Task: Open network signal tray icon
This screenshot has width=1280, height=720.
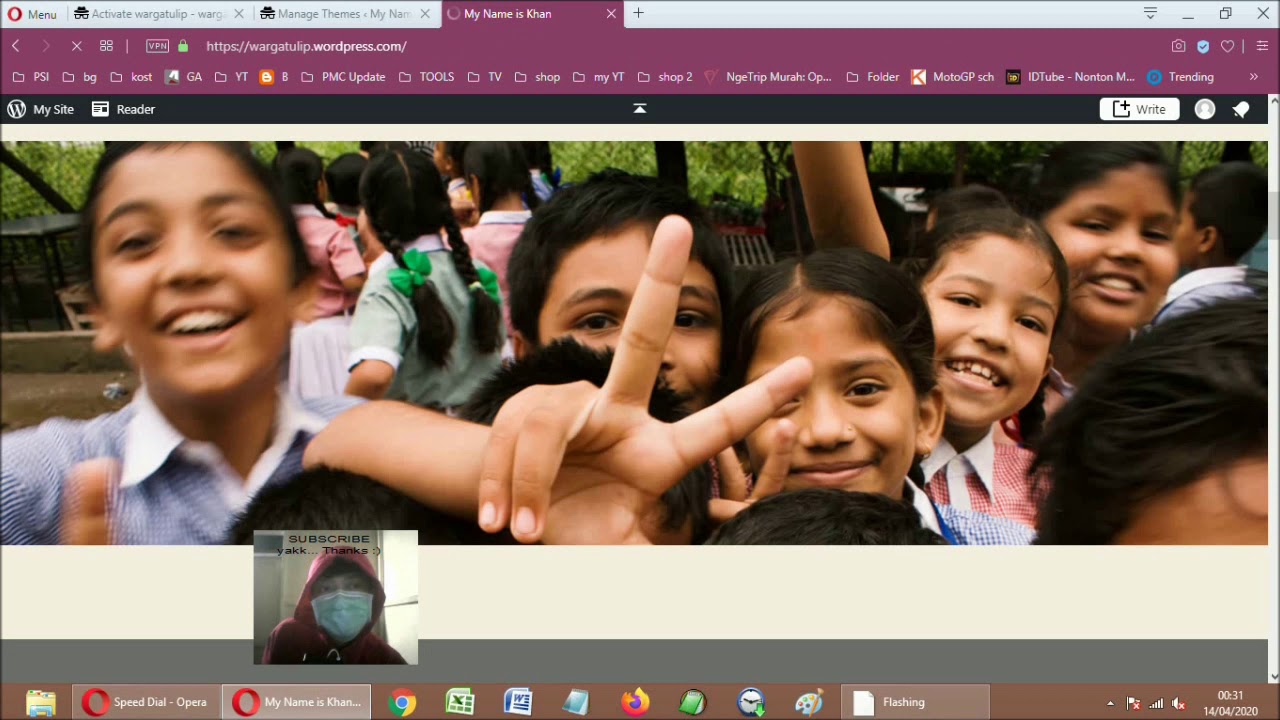Action: [x=1156, y=703]
